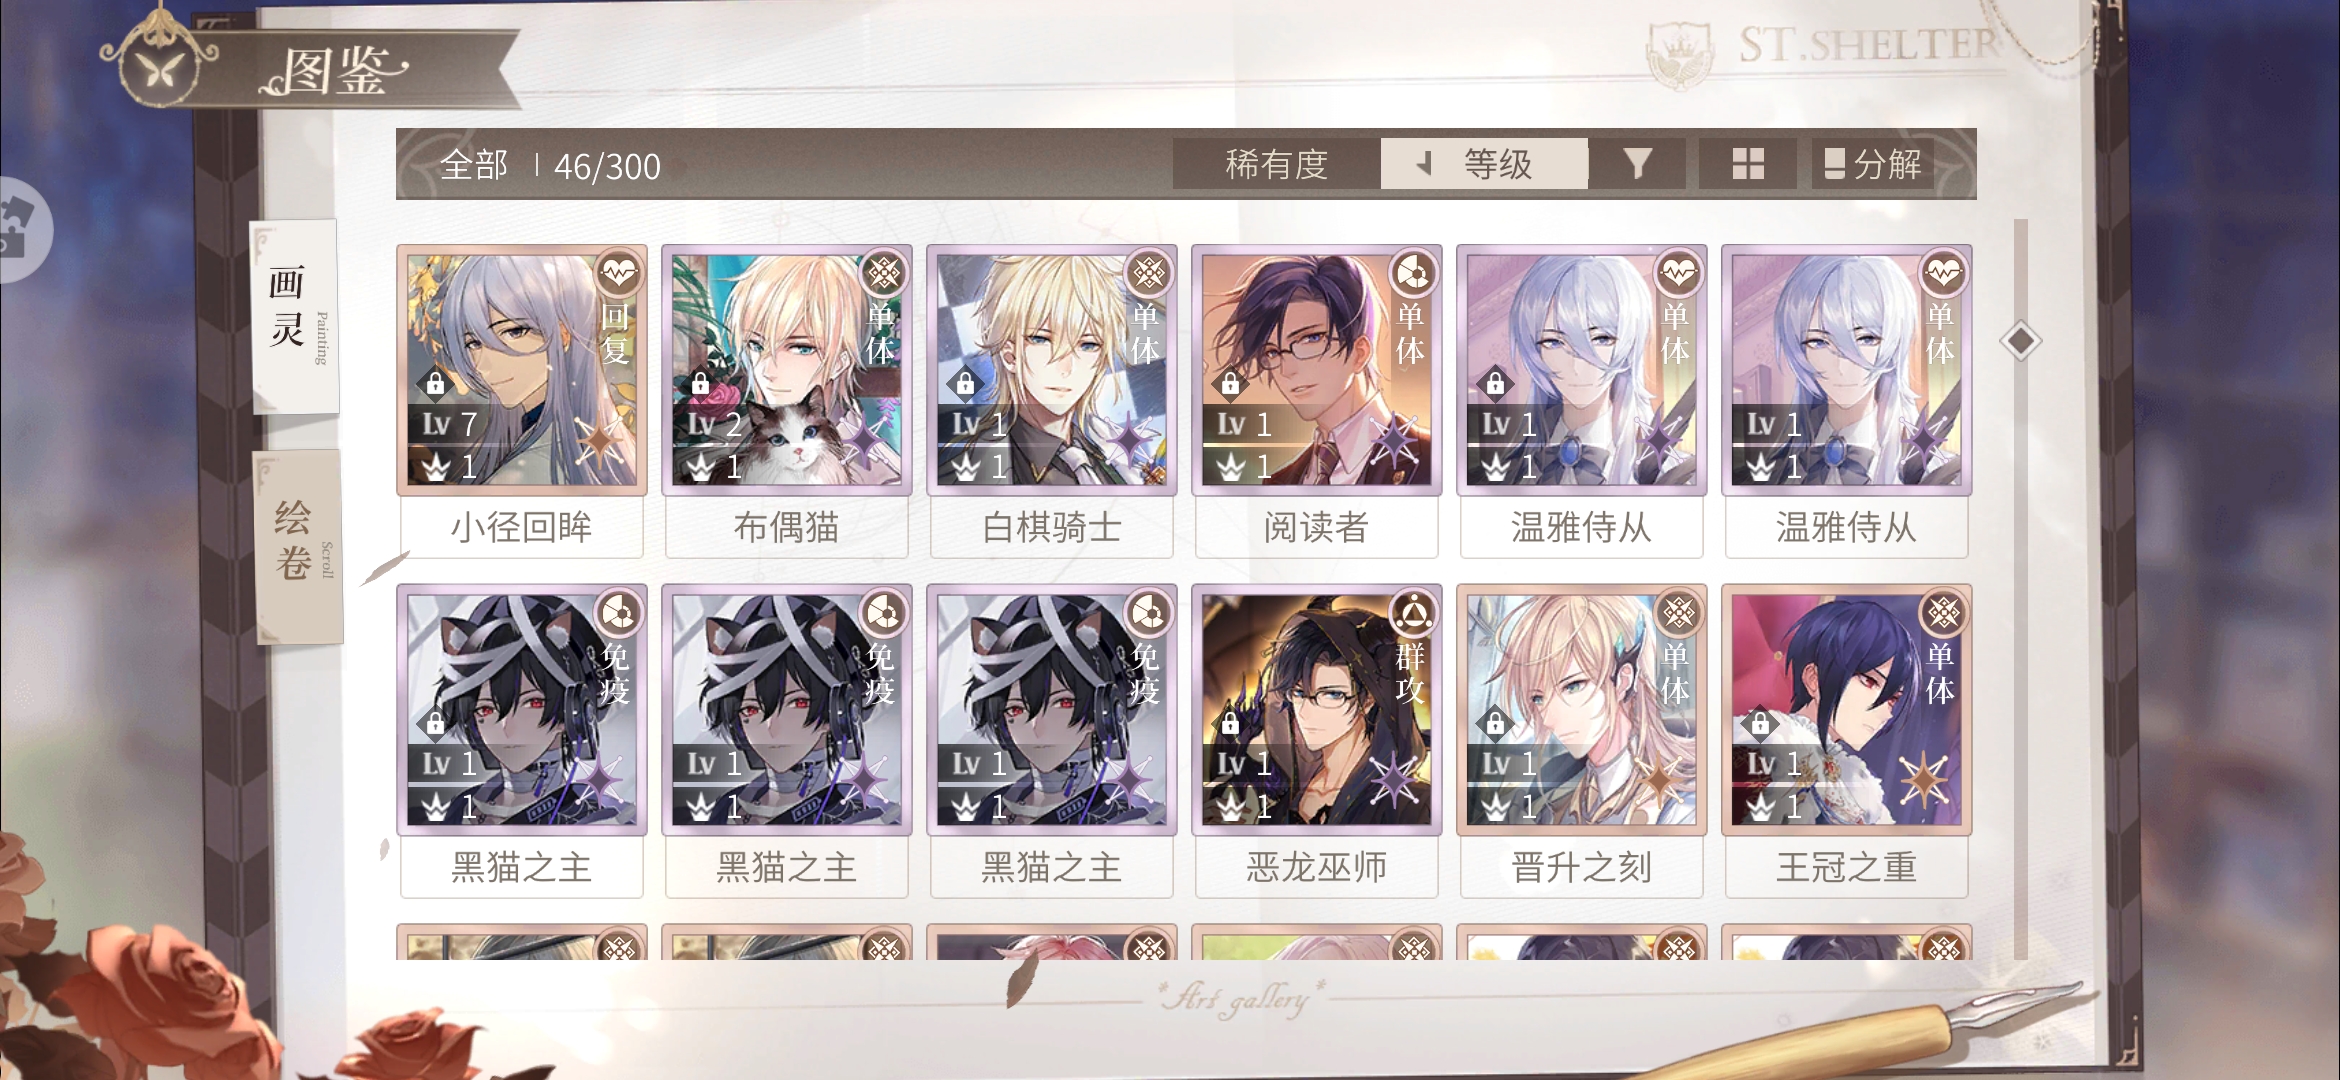Toggle sort direction arrow next to 等级
The image size is (2340, 1080).
coord(1424,163)
